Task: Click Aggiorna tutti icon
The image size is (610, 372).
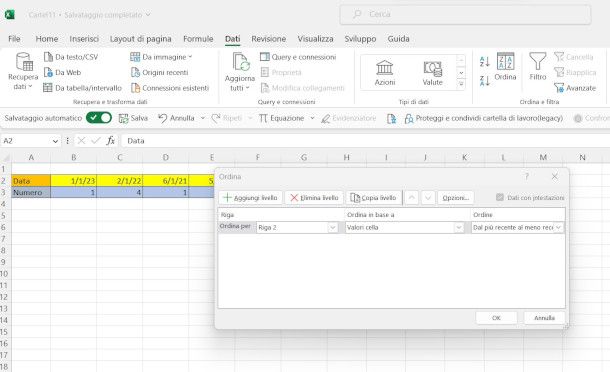Action: (240, 62)
